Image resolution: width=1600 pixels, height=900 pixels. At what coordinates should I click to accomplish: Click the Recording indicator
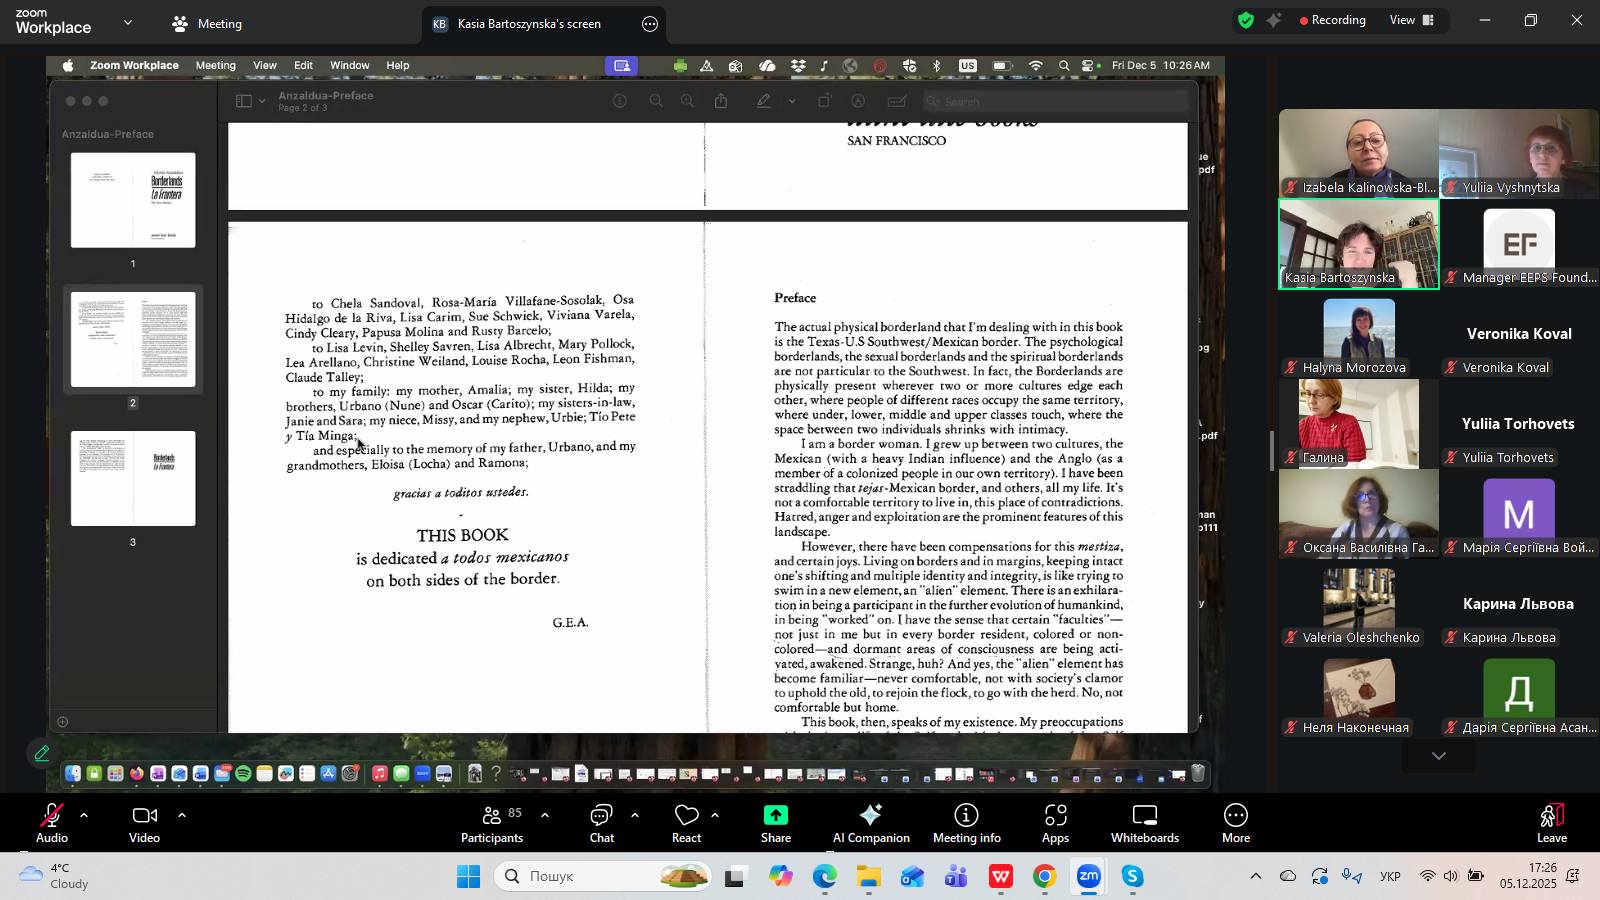(1332, 20)
